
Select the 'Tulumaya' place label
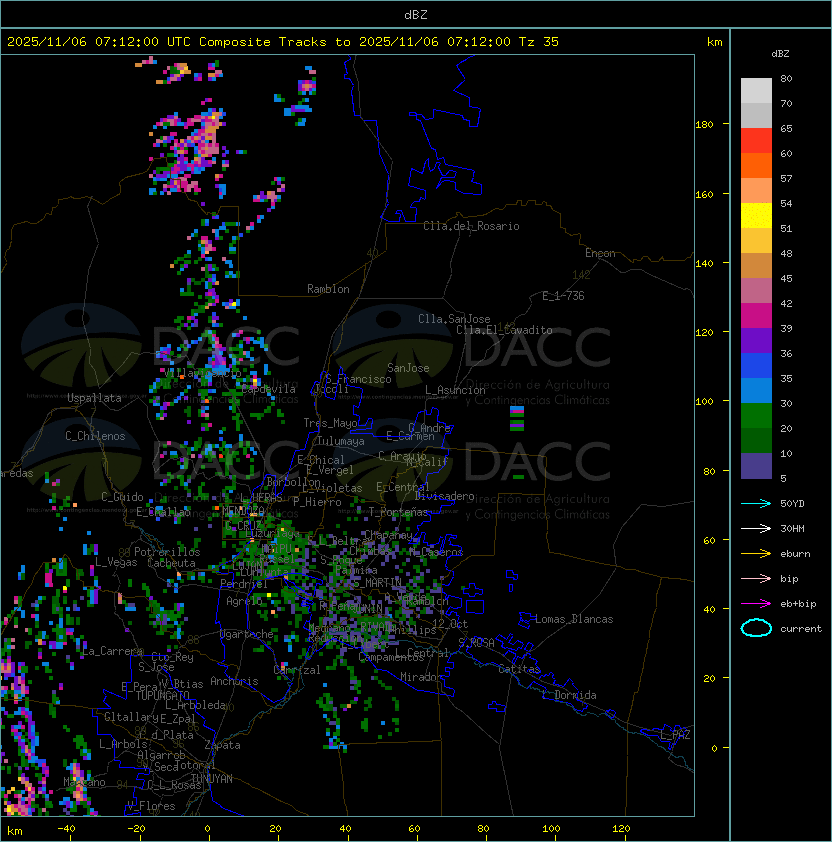[x=341, y=441]
